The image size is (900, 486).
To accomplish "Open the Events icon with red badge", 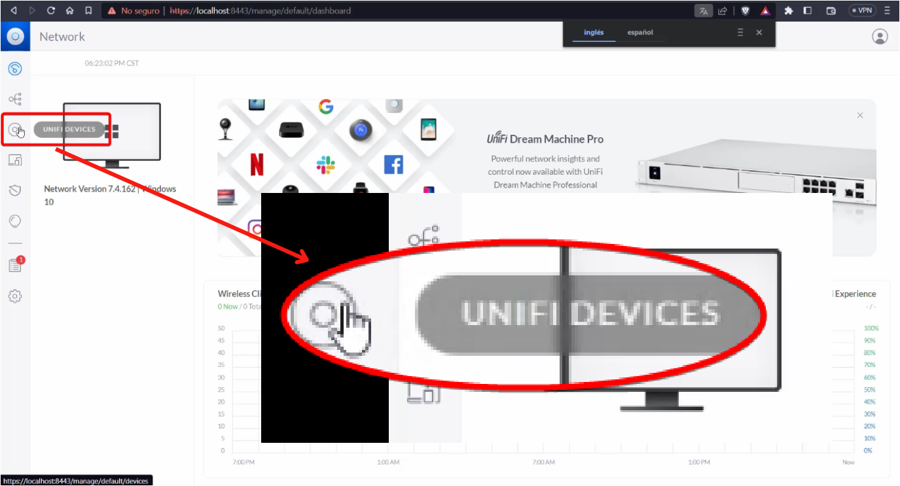I will [x=16, y=265].
